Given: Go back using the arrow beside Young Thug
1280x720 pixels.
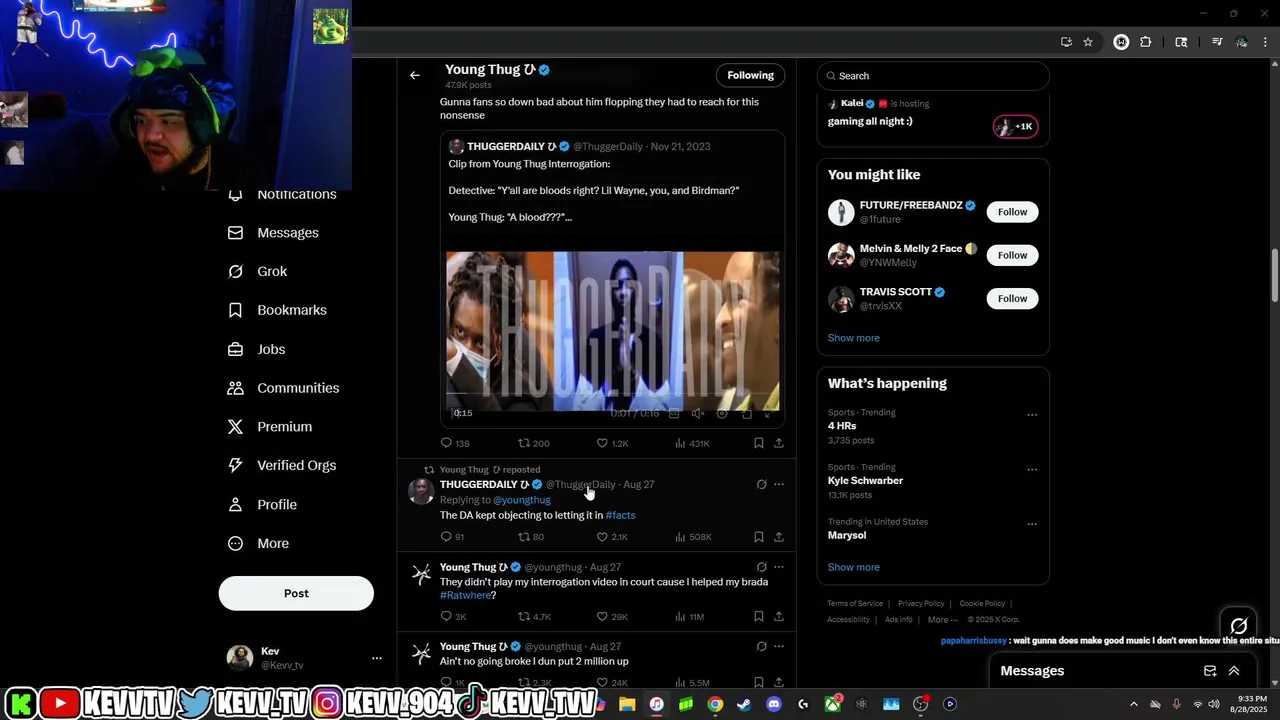Looking at the screenshot, I should 415,75.
